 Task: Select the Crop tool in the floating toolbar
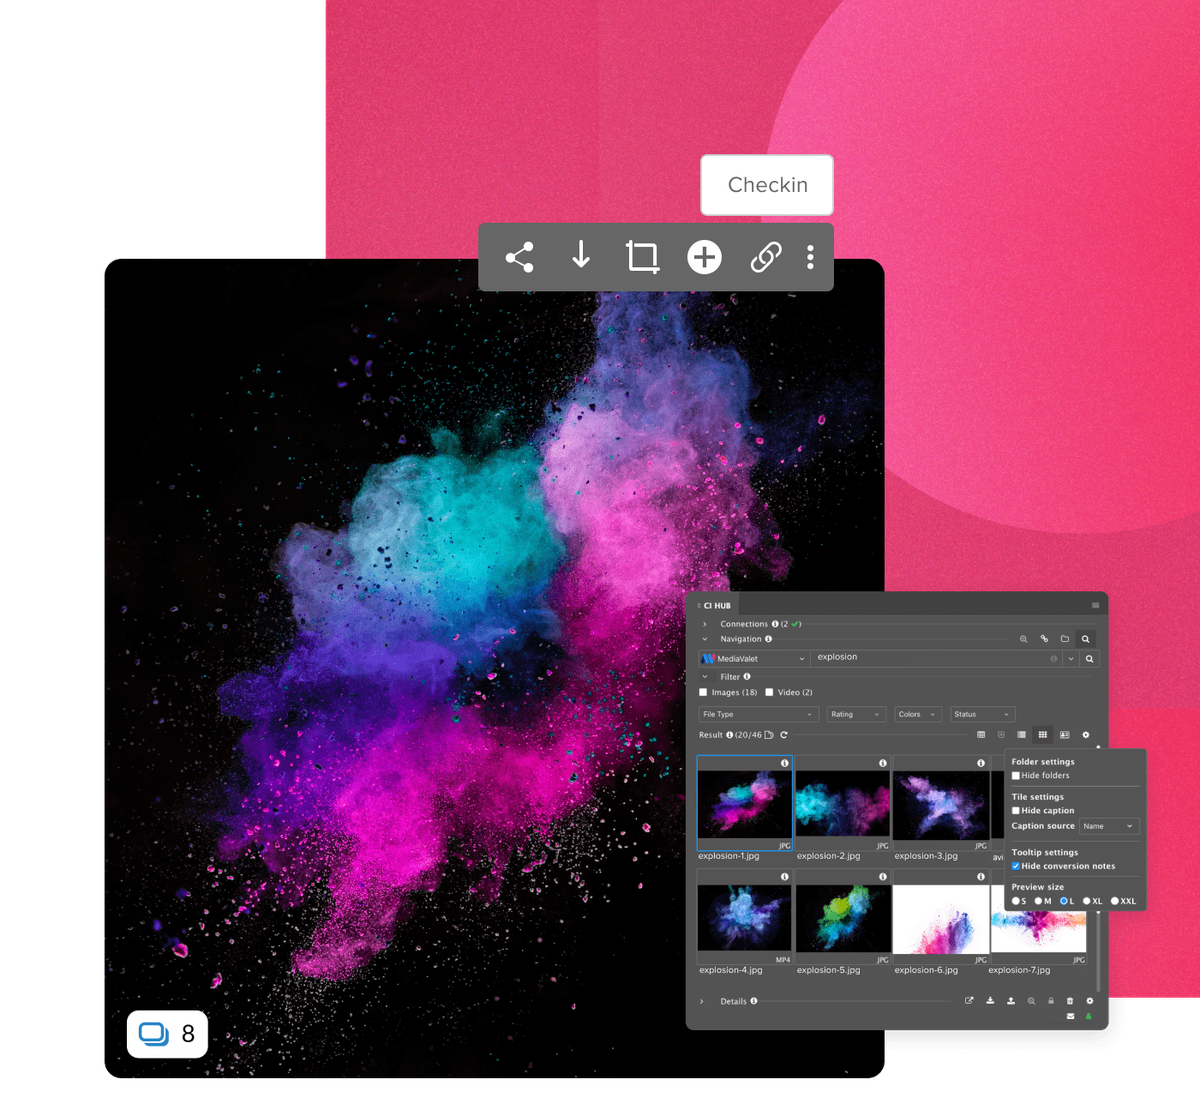(642, 257)
